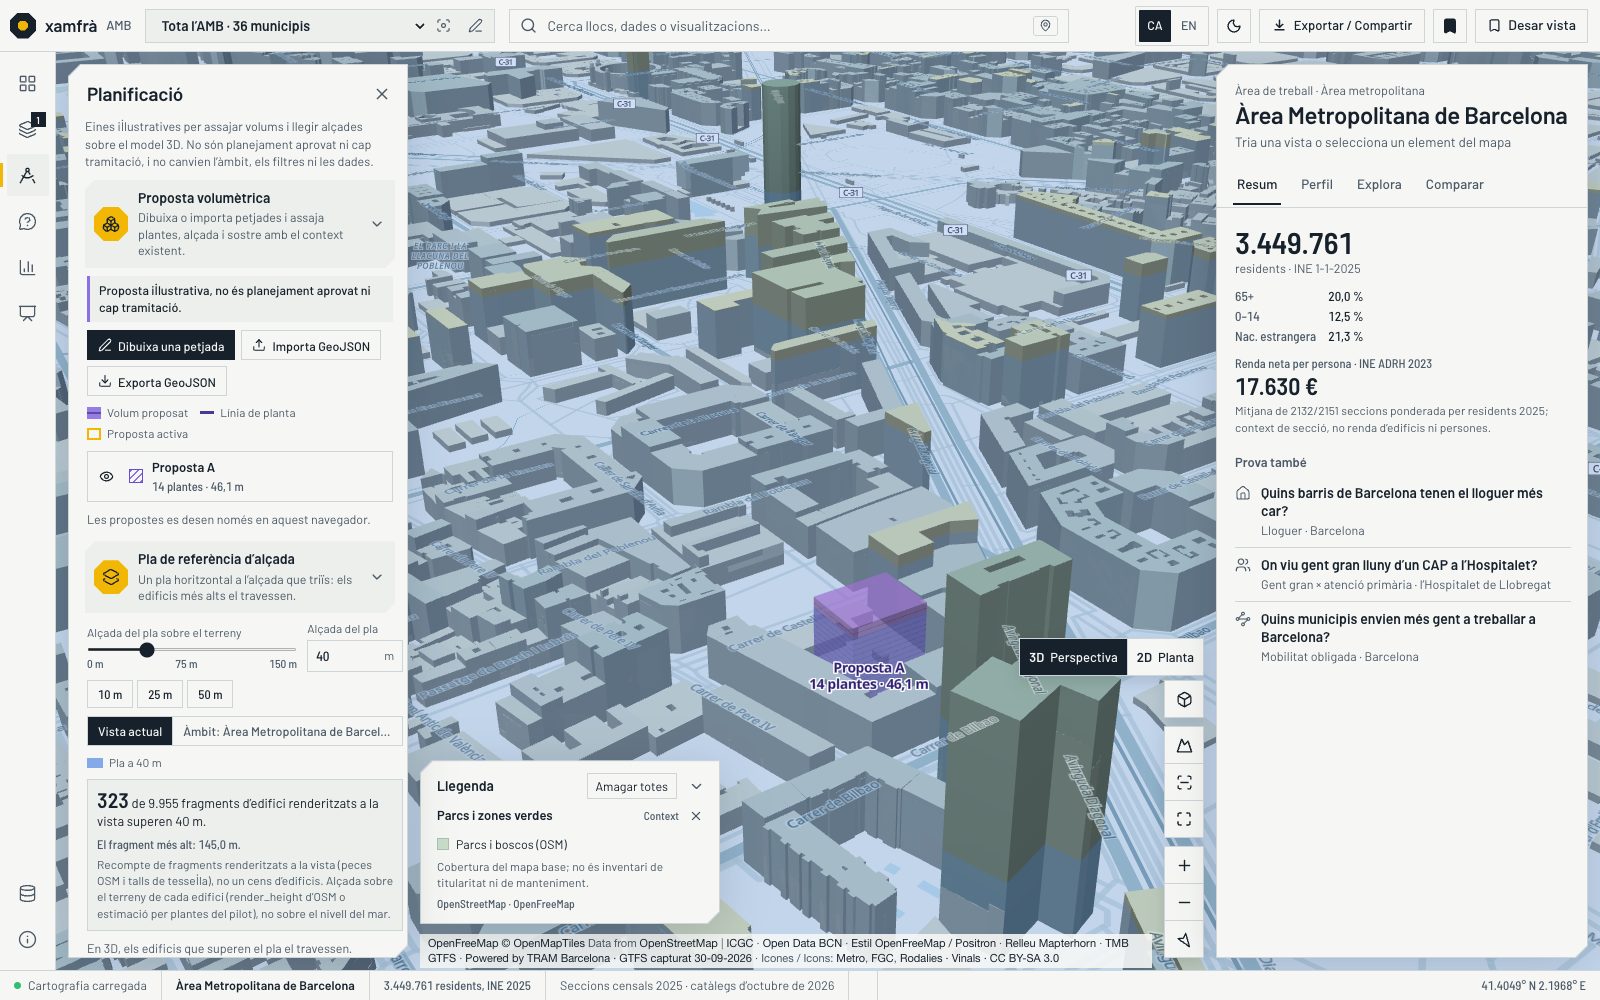Click Amagar totes in legend
The image size is (1600, 1000).
pyautogui.click(x=631, y=786)
